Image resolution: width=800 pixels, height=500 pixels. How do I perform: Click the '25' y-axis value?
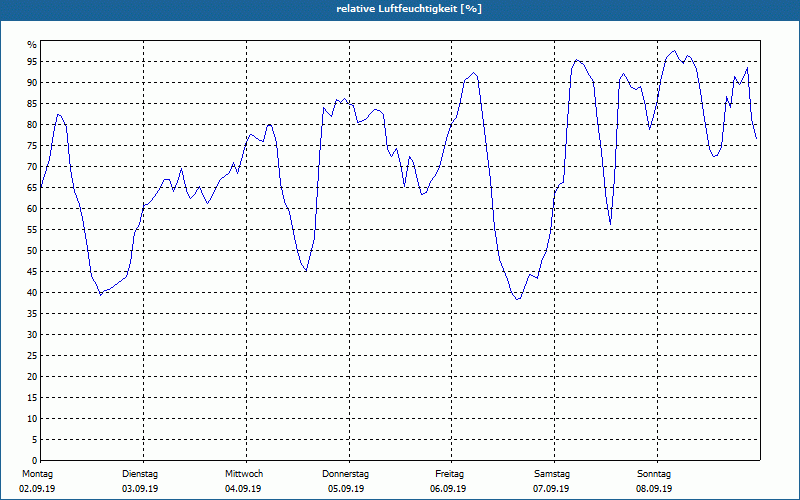click(x=32, y=356)
